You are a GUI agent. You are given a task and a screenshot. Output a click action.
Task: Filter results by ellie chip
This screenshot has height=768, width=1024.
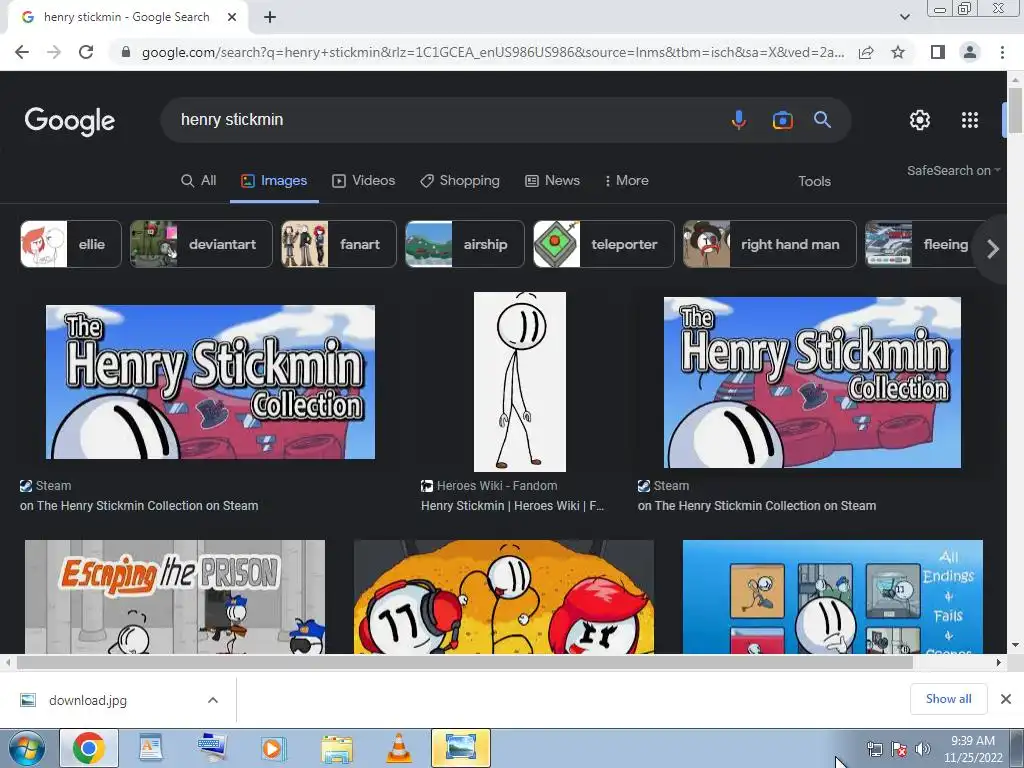click(x=71, y=244)
